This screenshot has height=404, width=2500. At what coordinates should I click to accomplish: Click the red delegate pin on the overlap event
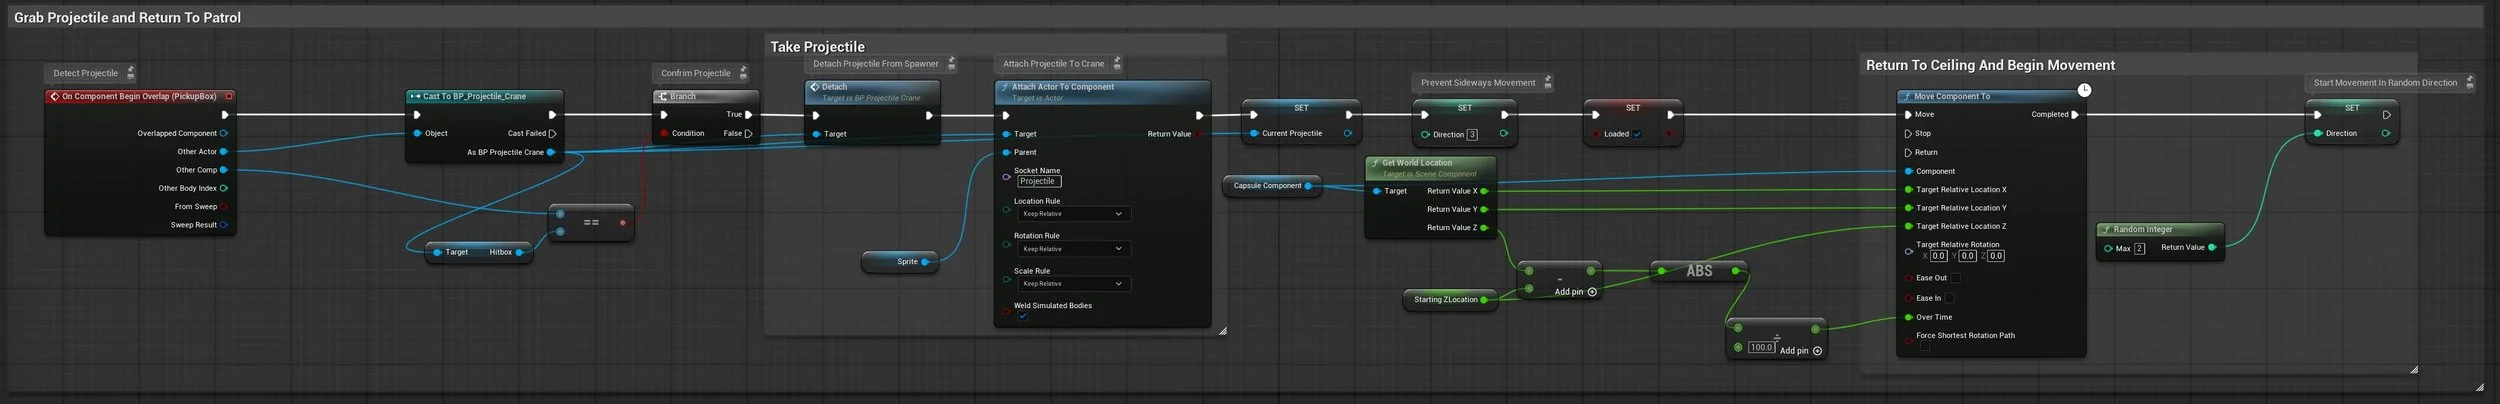(x=229, y=96)
